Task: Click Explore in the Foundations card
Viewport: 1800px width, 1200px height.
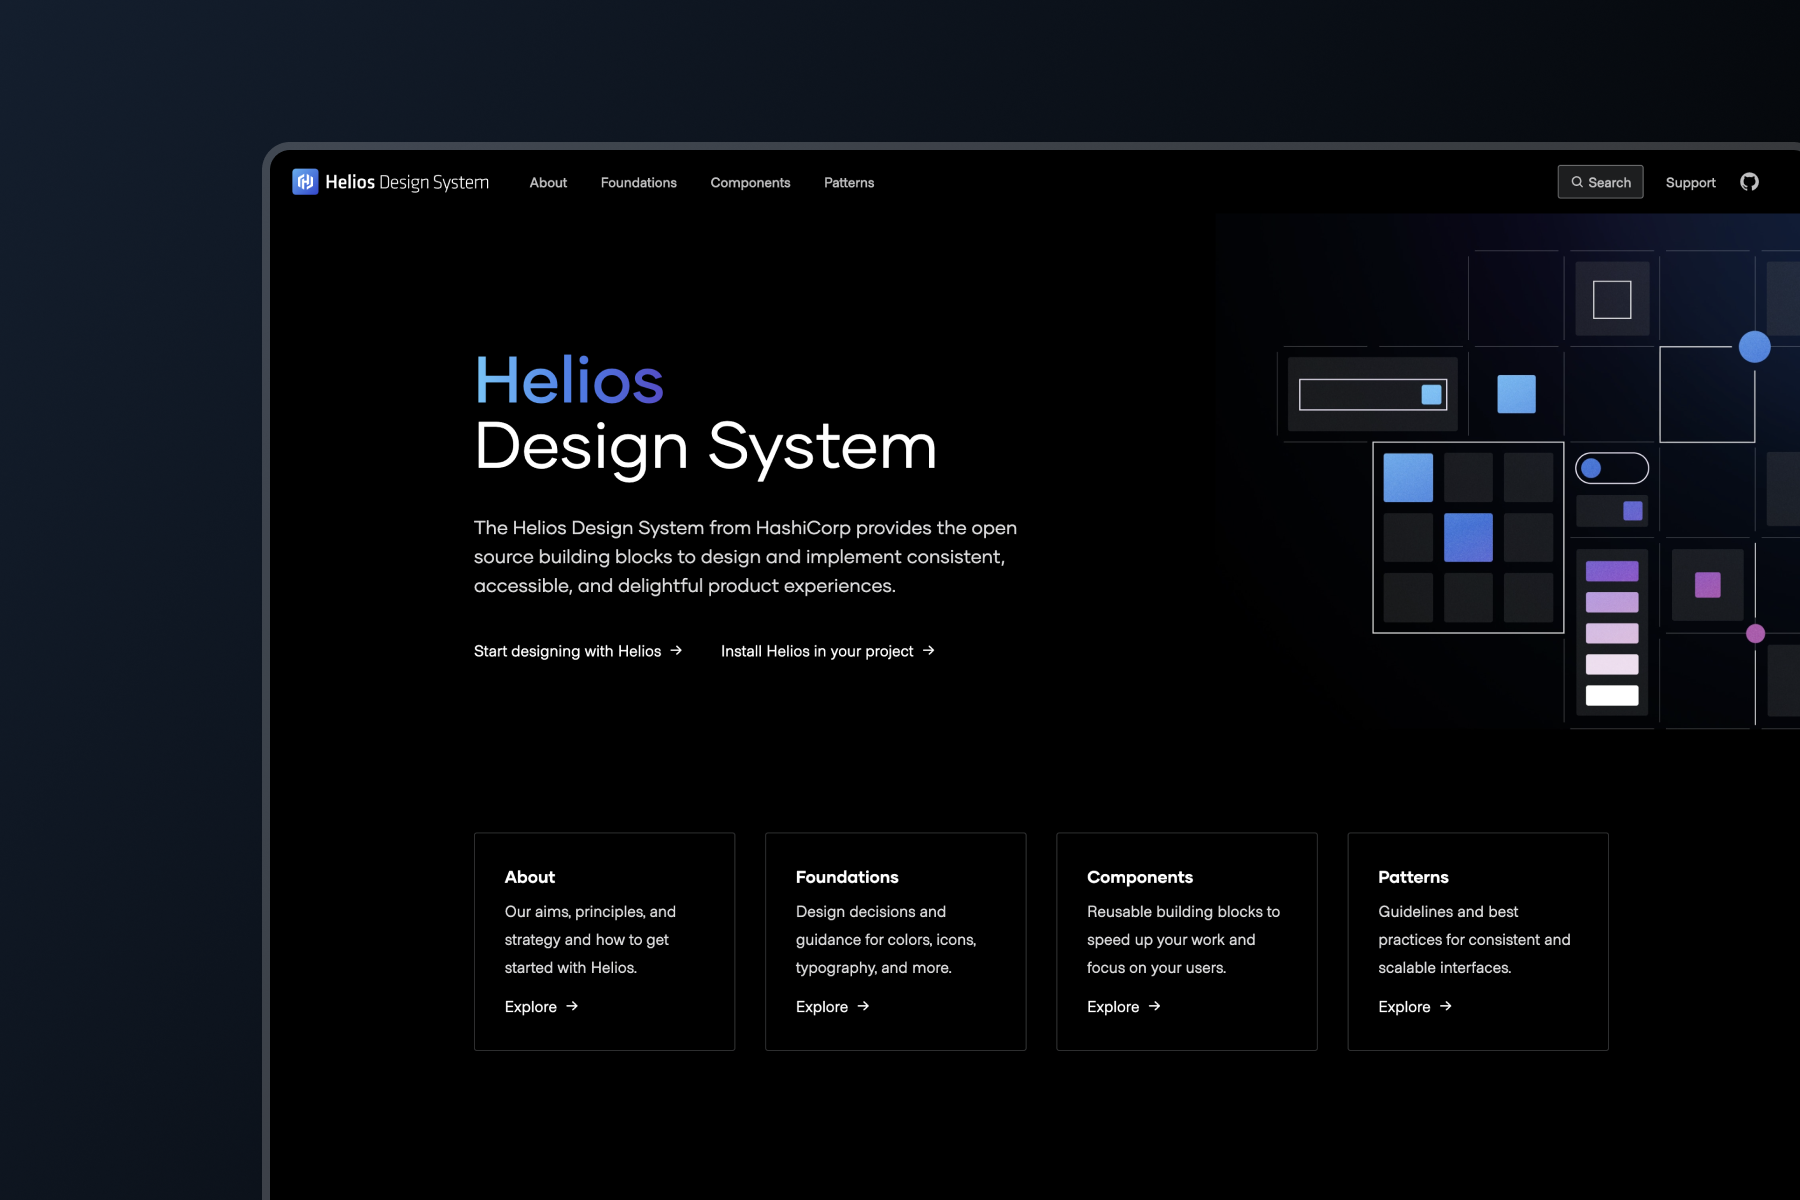Action: click(x=832, y=1007)
